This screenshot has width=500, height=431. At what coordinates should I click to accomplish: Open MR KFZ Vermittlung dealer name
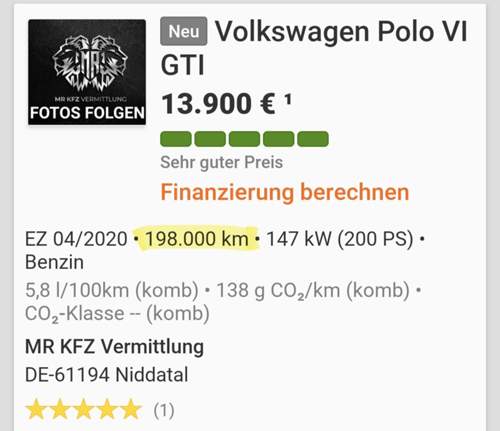(x=115, y=347)
